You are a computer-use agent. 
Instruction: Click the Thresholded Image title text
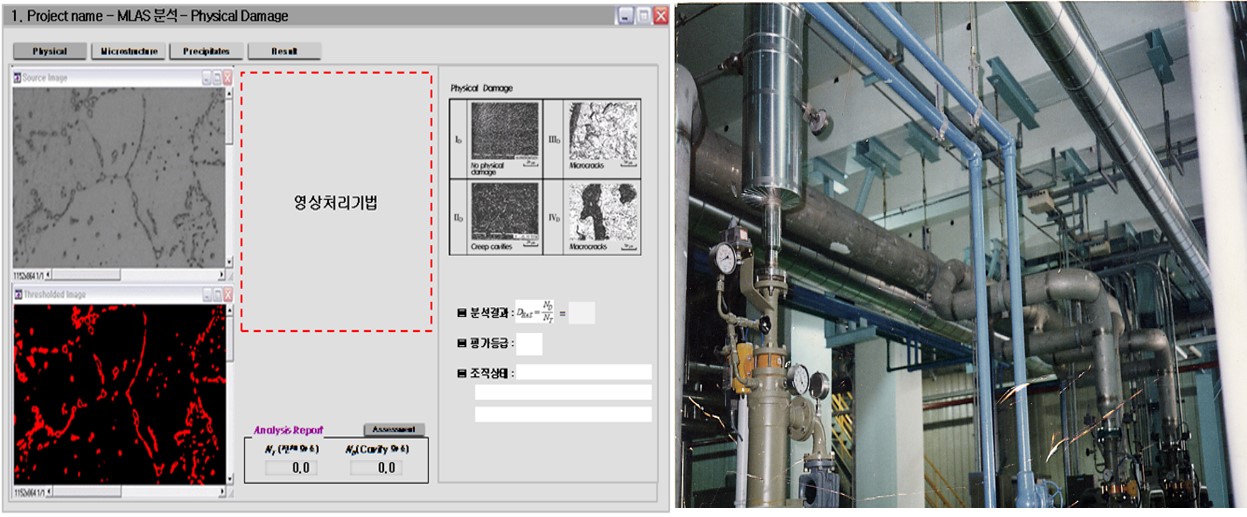coord(54,295)
